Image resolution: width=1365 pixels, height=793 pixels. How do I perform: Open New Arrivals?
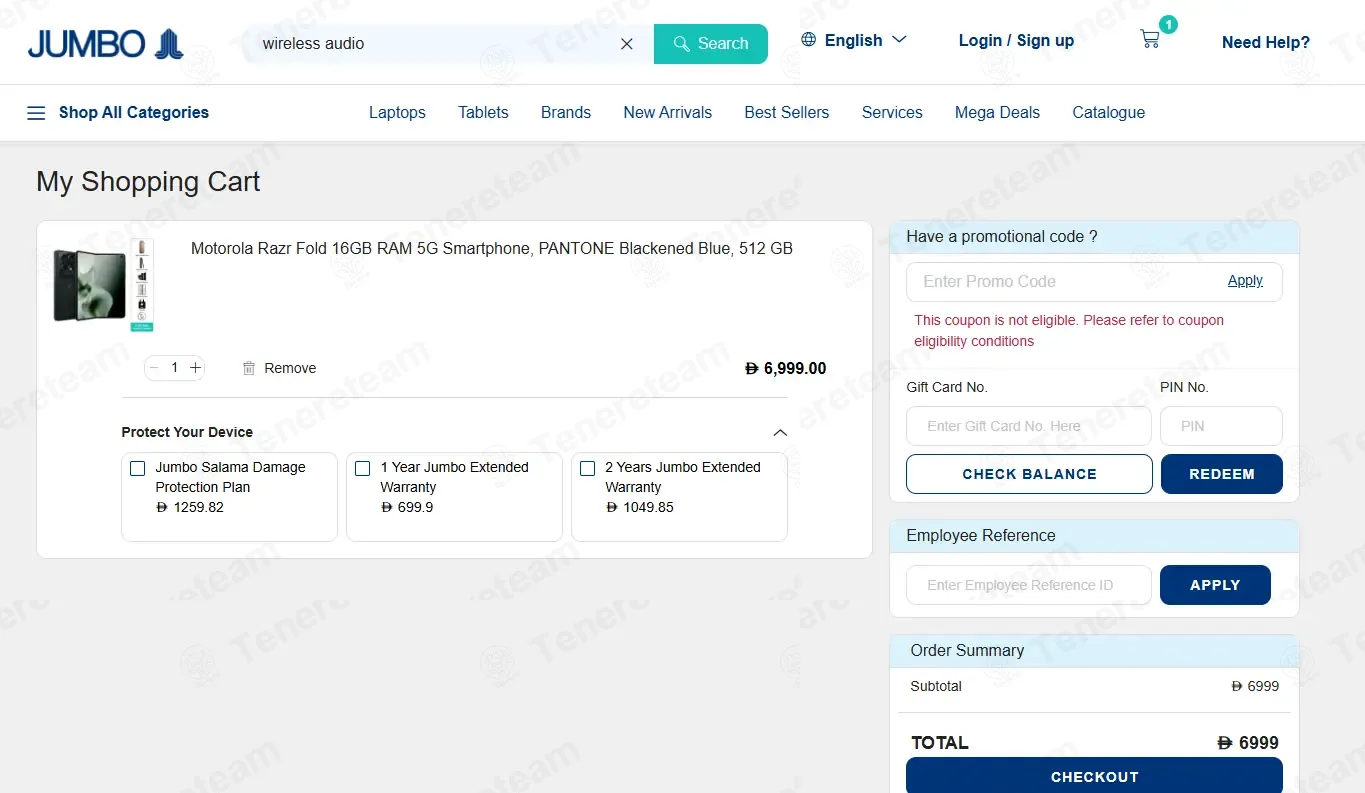[668, 113]
